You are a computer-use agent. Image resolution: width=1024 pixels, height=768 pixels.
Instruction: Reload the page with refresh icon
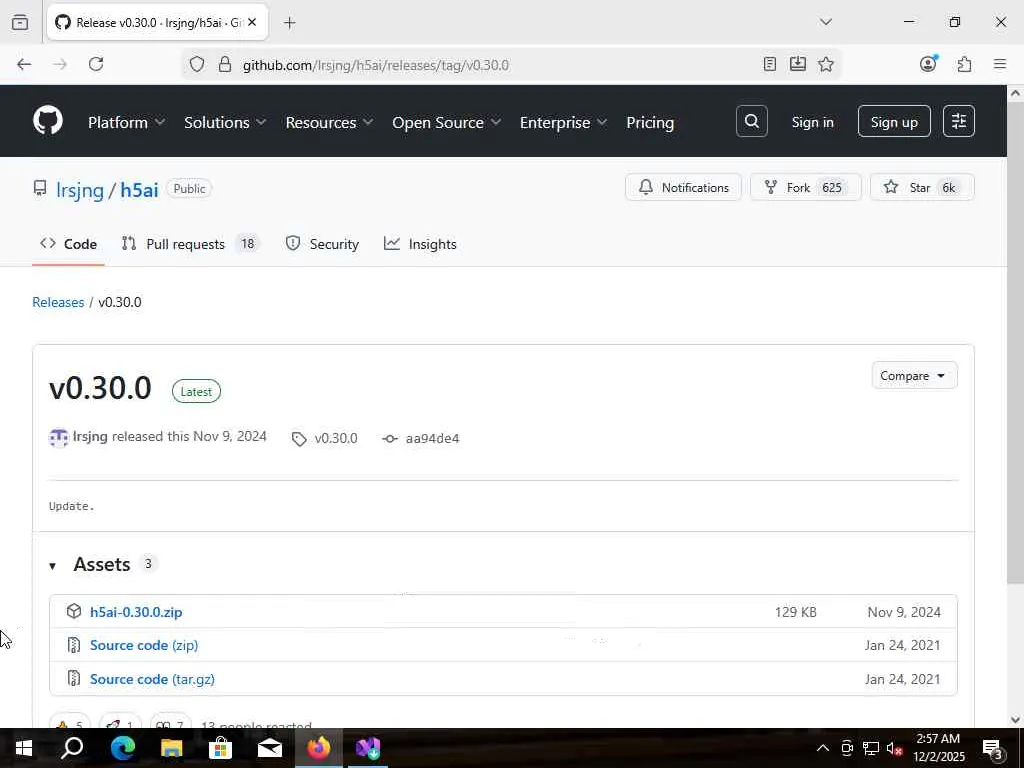(96, 64)
